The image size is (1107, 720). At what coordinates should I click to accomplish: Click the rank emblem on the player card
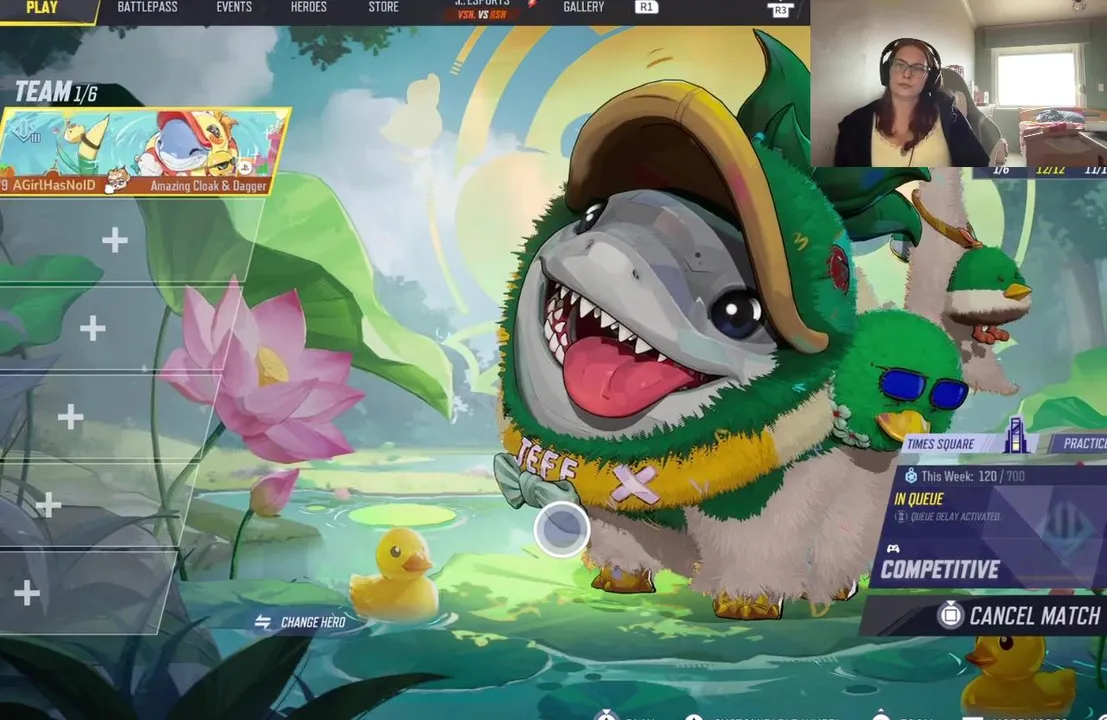[x=27, y=131]
